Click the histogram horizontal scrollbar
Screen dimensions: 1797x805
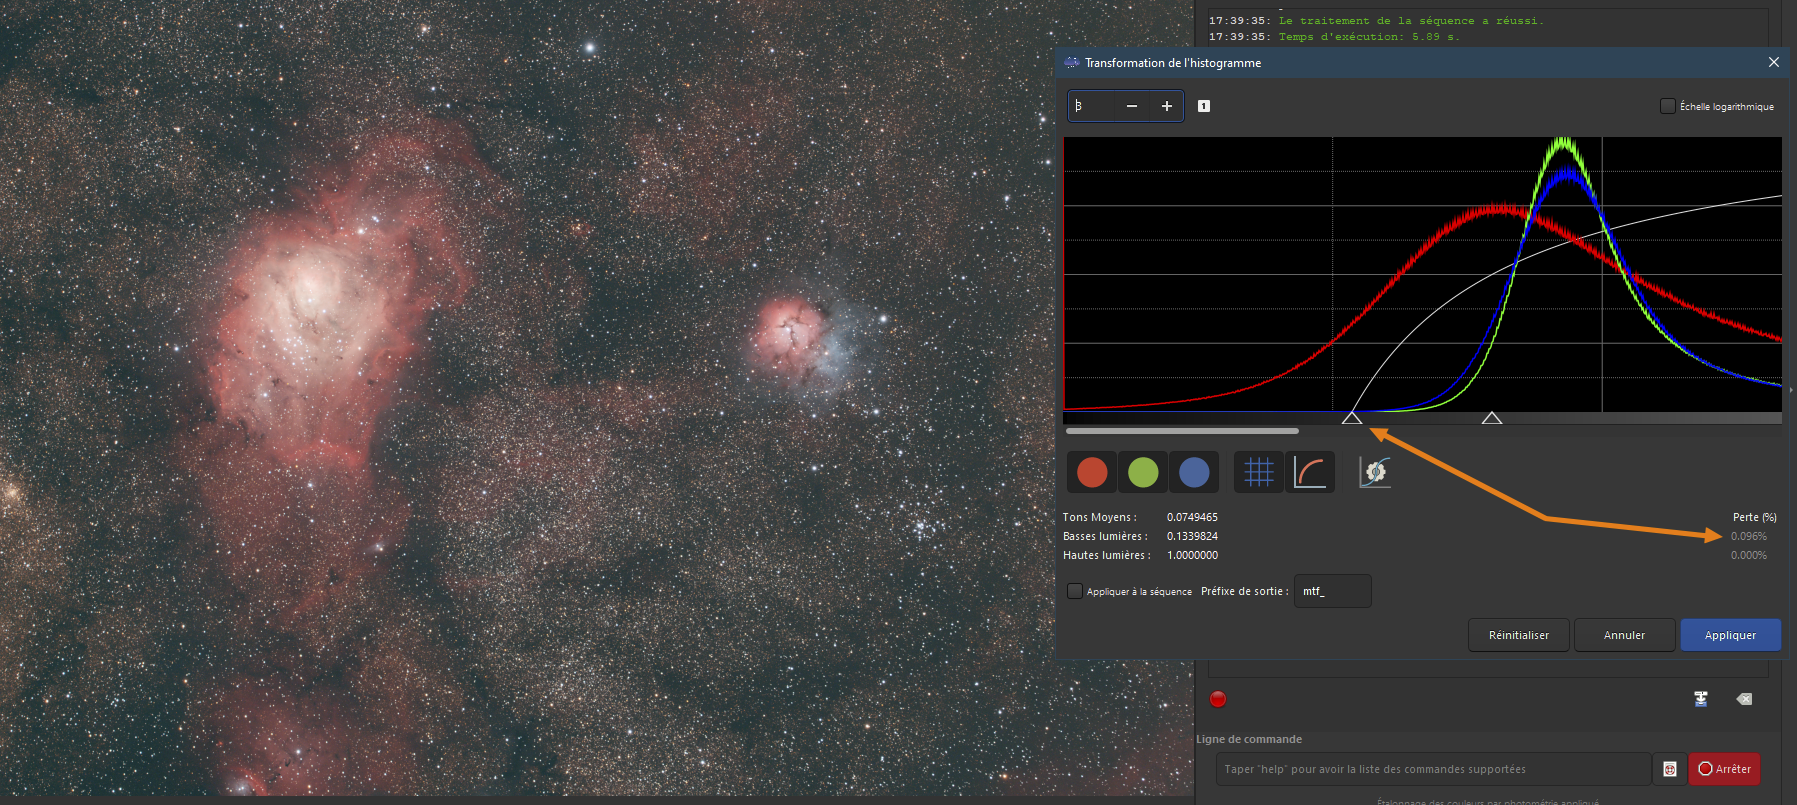tap(1182, 431)
